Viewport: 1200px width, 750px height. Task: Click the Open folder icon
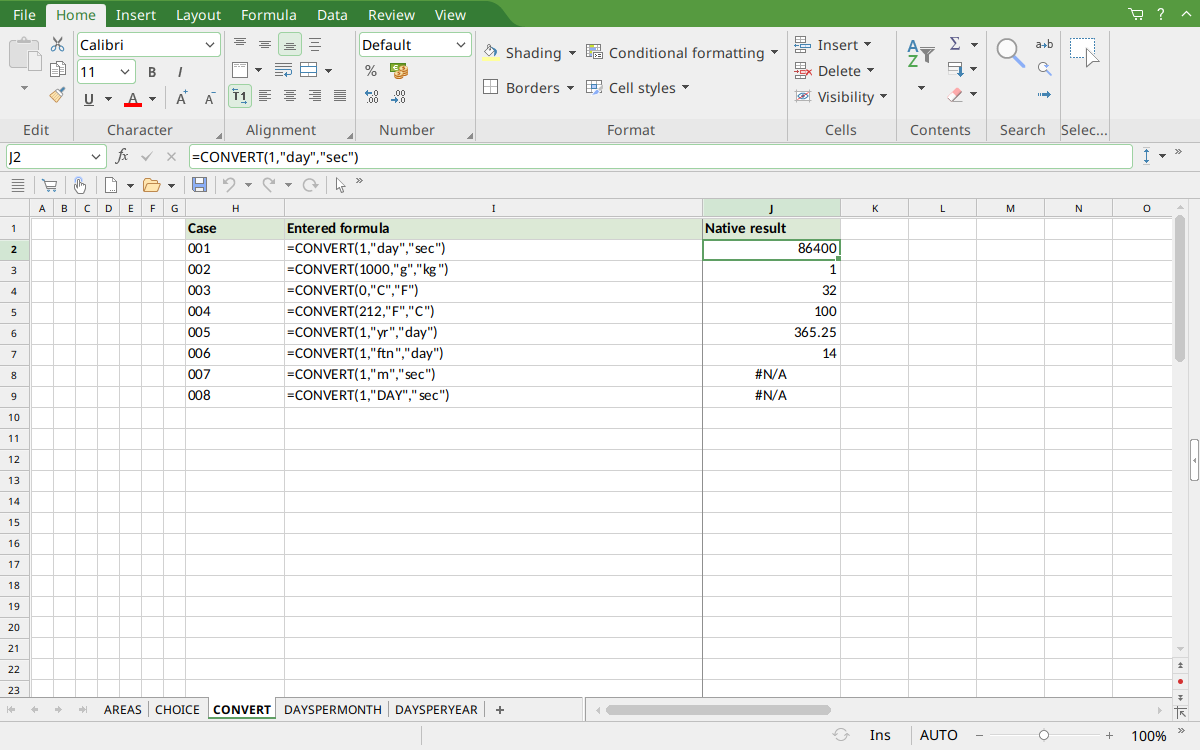point(152,185)
